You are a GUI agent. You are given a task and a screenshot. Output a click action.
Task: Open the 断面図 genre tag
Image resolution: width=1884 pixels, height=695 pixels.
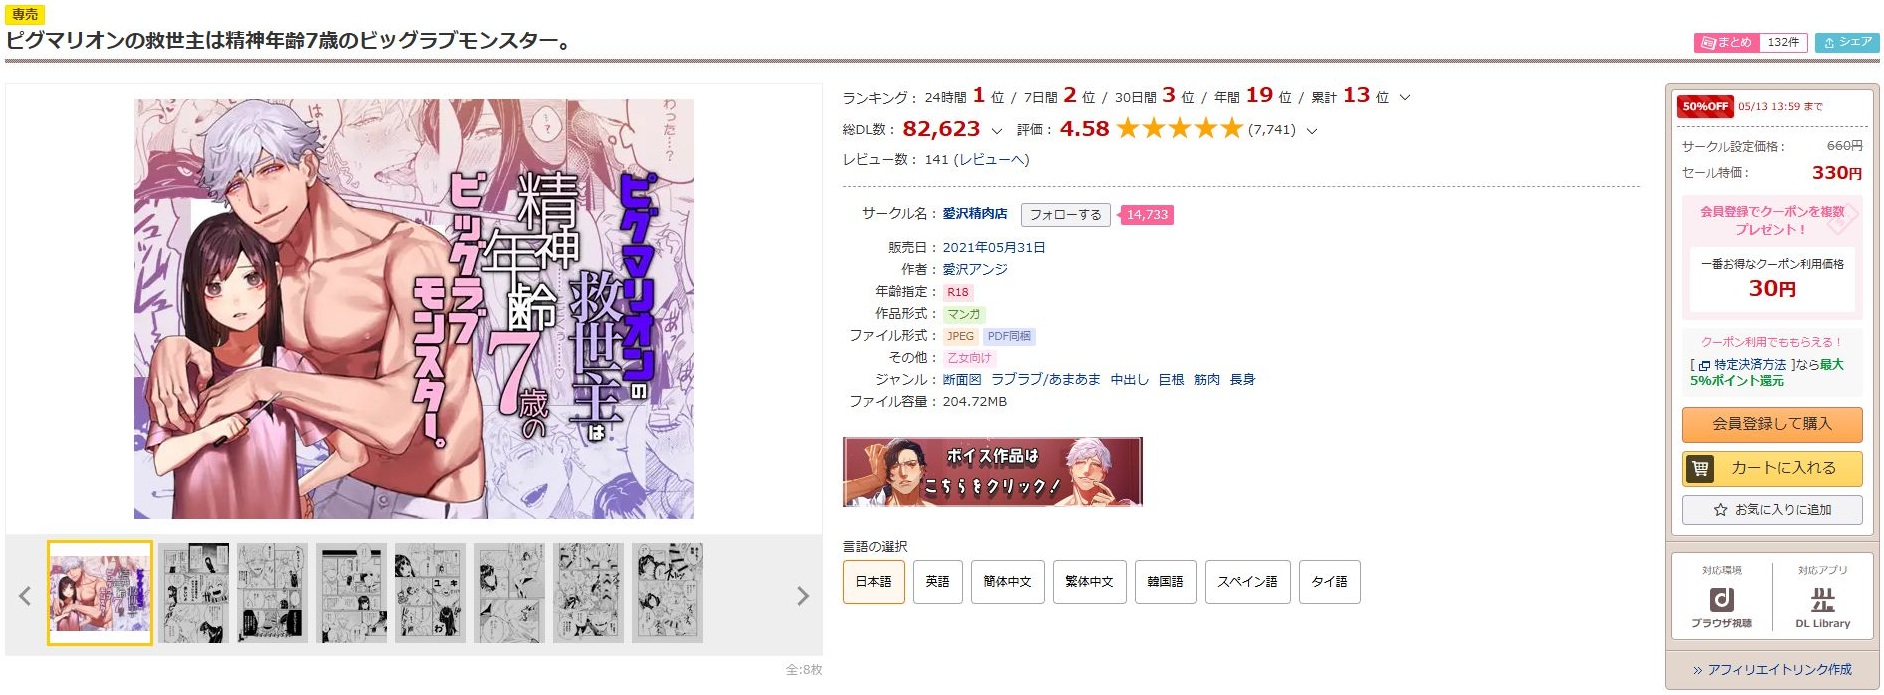pyautogui.click(x=962, y=380)
